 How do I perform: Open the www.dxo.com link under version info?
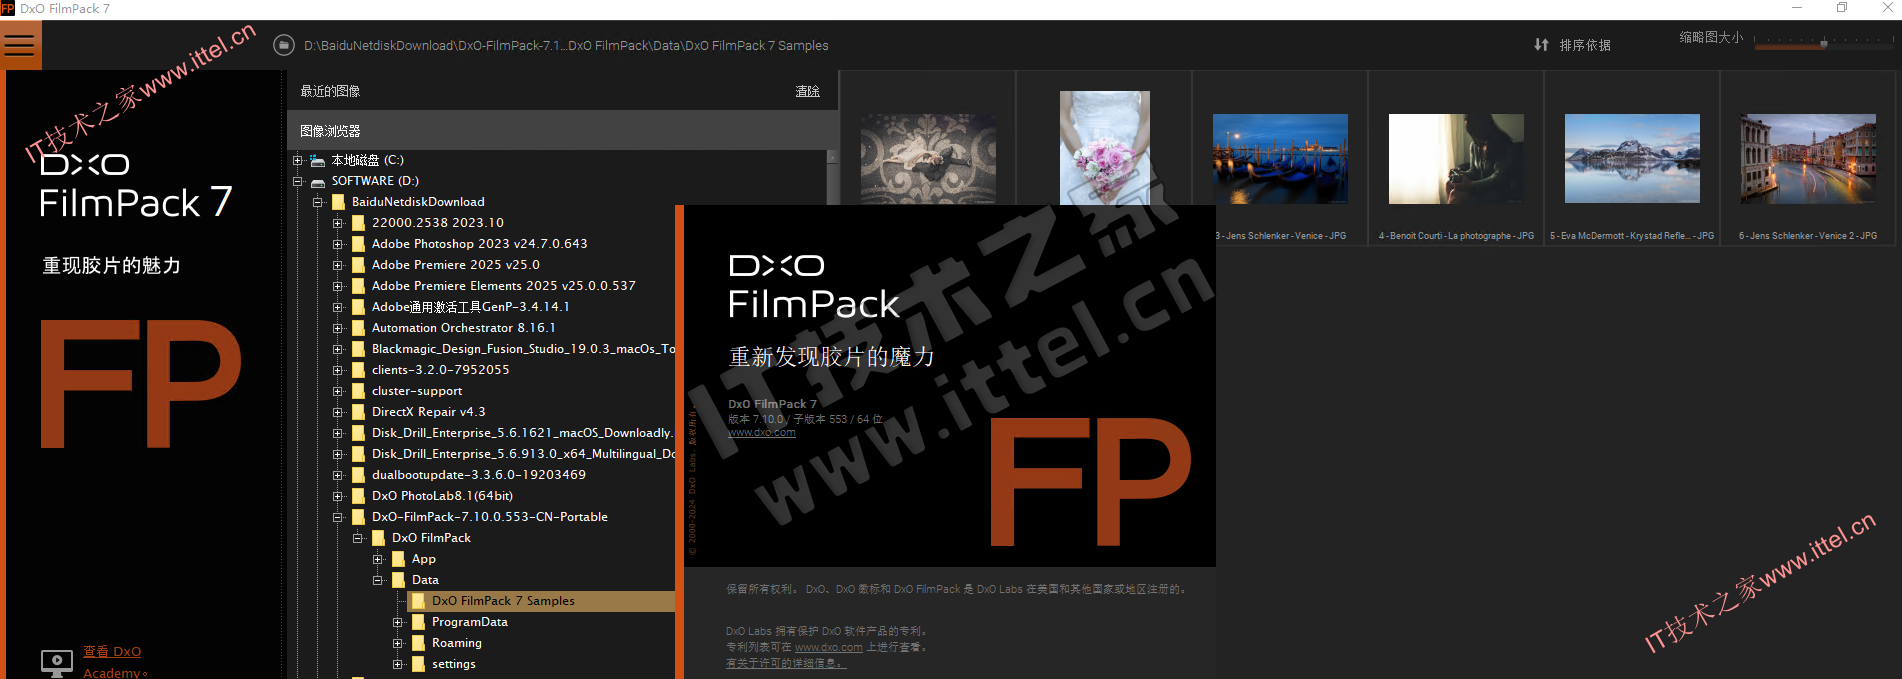coord(762,433)
